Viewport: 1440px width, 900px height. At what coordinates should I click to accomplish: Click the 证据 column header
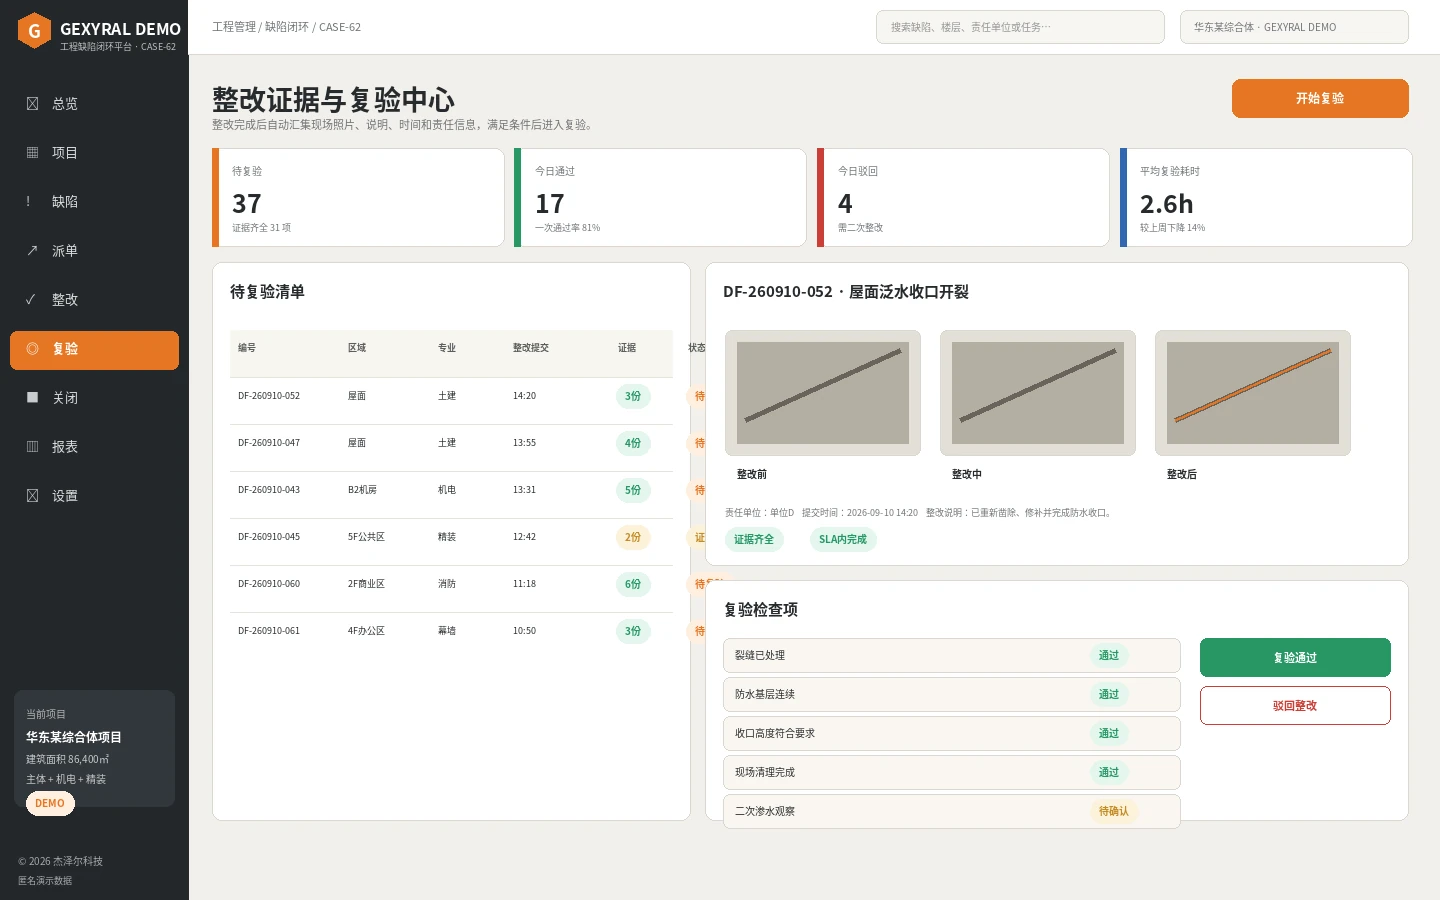pyautogui.click(x=627, y=348)
